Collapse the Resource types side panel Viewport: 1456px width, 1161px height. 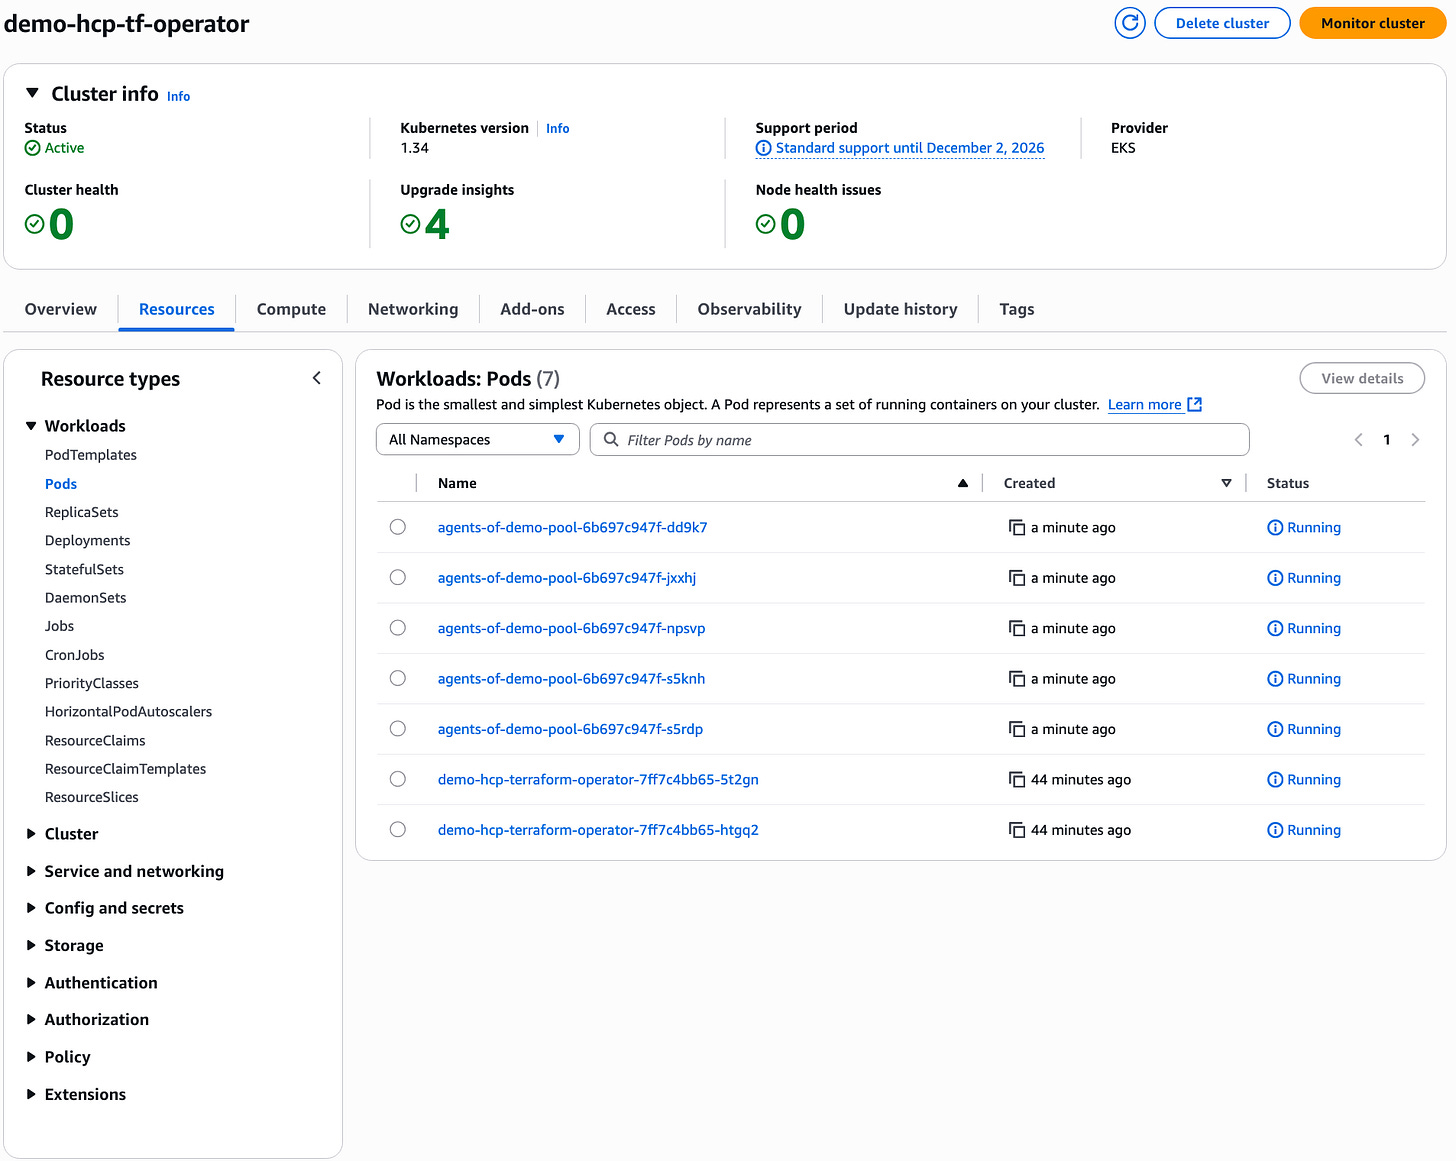click(317, 378)
